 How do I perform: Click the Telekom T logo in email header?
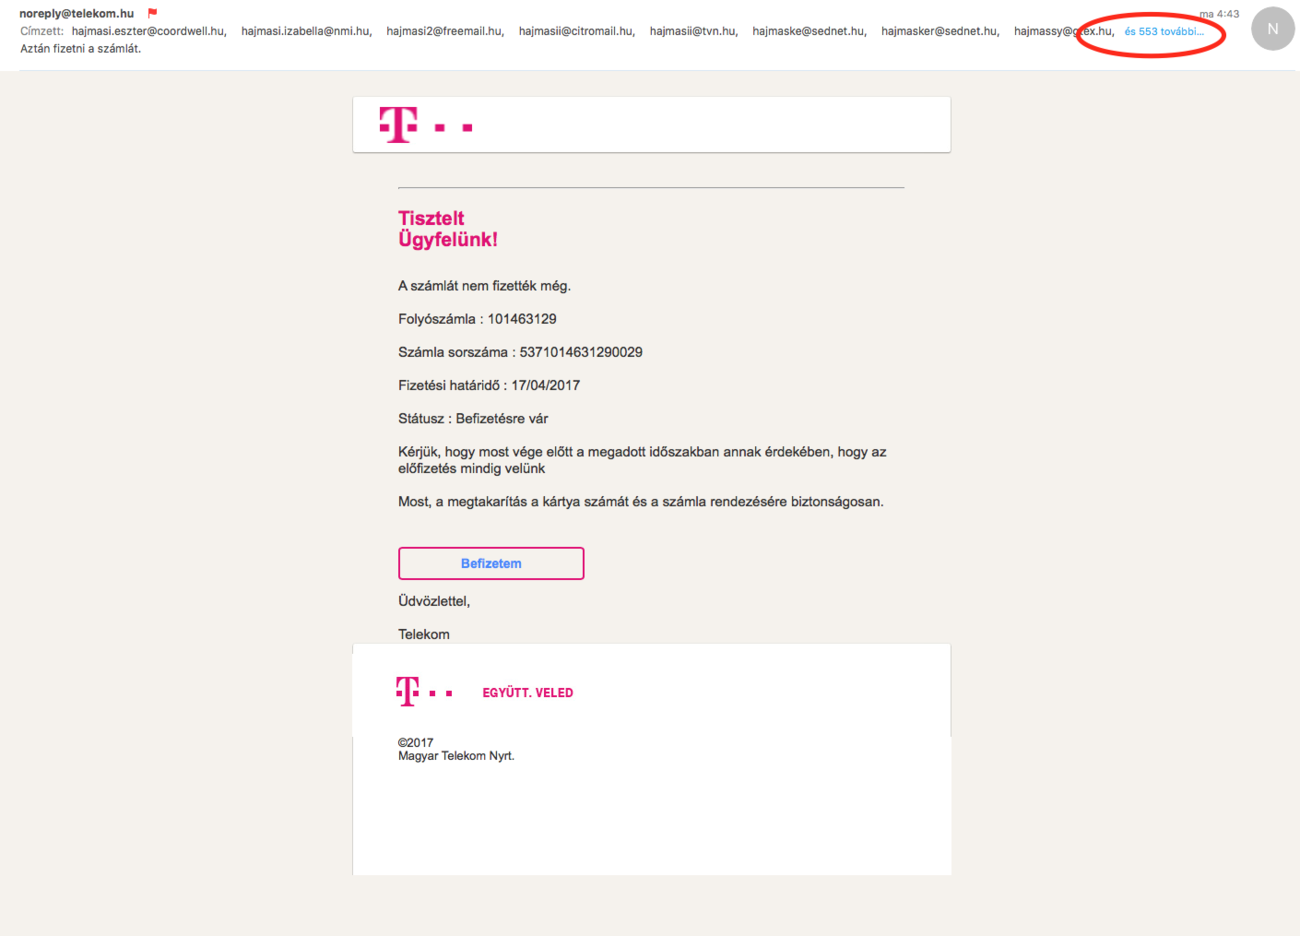(399, 125)
